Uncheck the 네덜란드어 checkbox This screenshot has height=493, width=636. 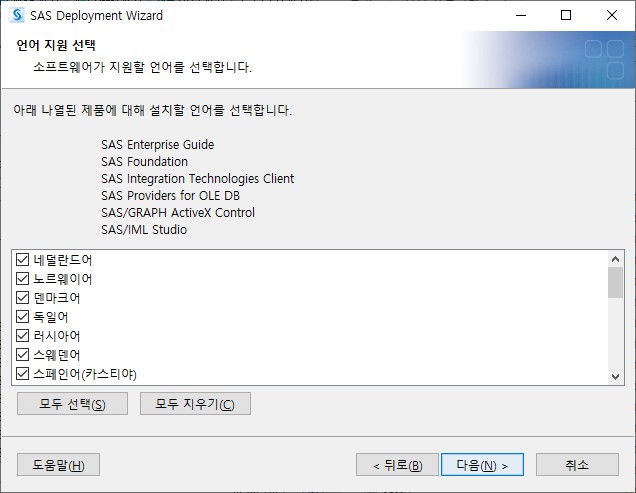point(22,260)
